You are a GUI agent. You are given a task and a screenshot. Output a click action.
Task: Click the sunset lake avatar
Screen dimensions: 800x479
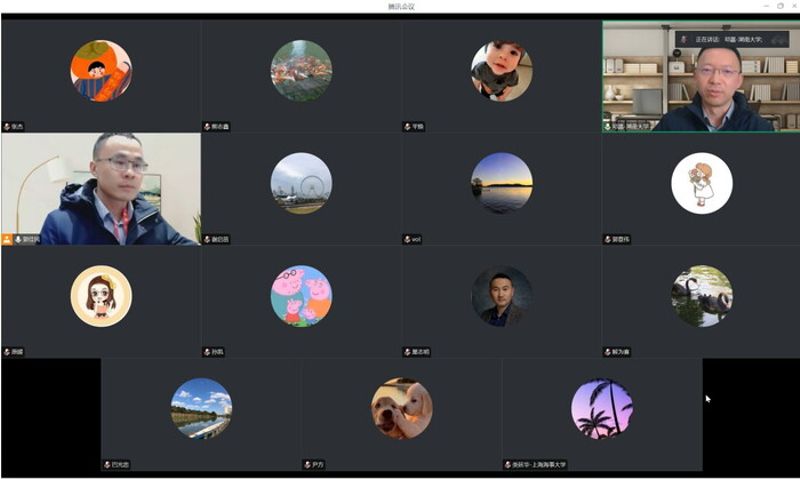(x=501, y=183)
